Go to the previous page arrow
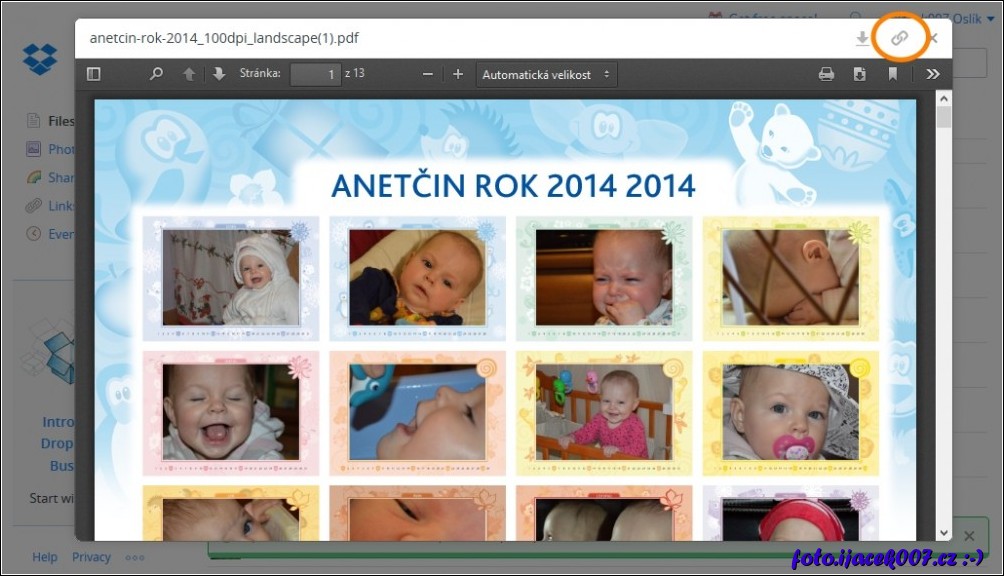This screenshot has width=1004, height=576. tap(189, 74)
